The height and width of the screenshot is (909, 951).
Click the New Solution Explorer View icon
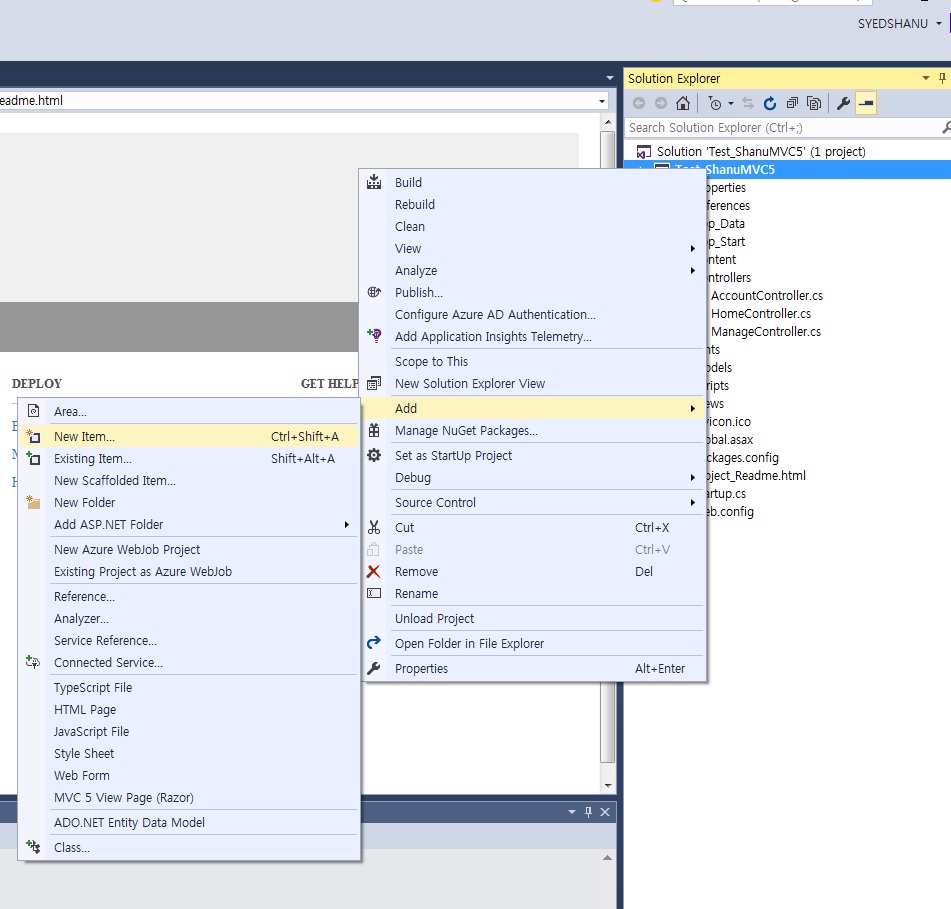[x=374, y=383]
